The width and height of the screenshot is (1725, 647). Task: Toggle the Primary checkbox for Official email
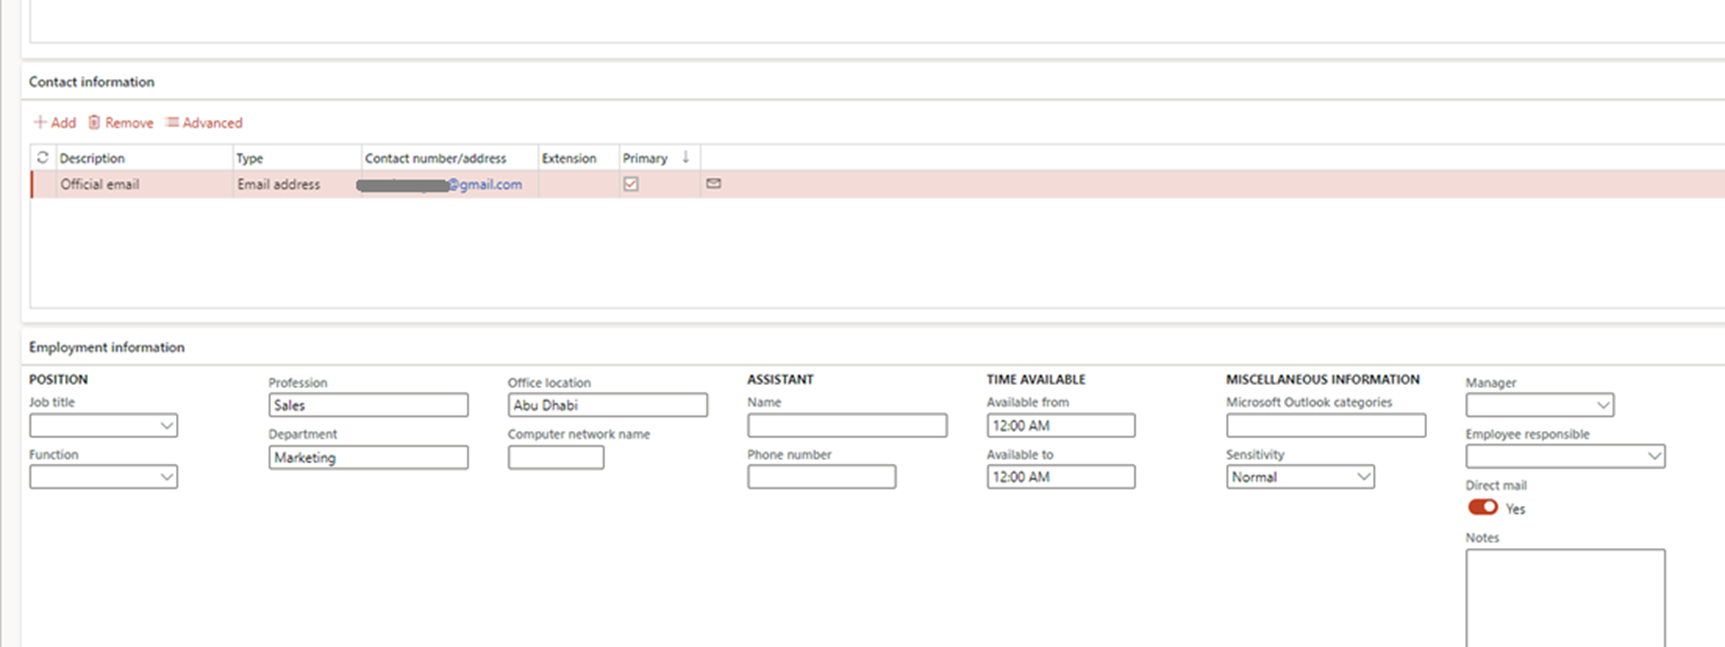tap(631, 184)
